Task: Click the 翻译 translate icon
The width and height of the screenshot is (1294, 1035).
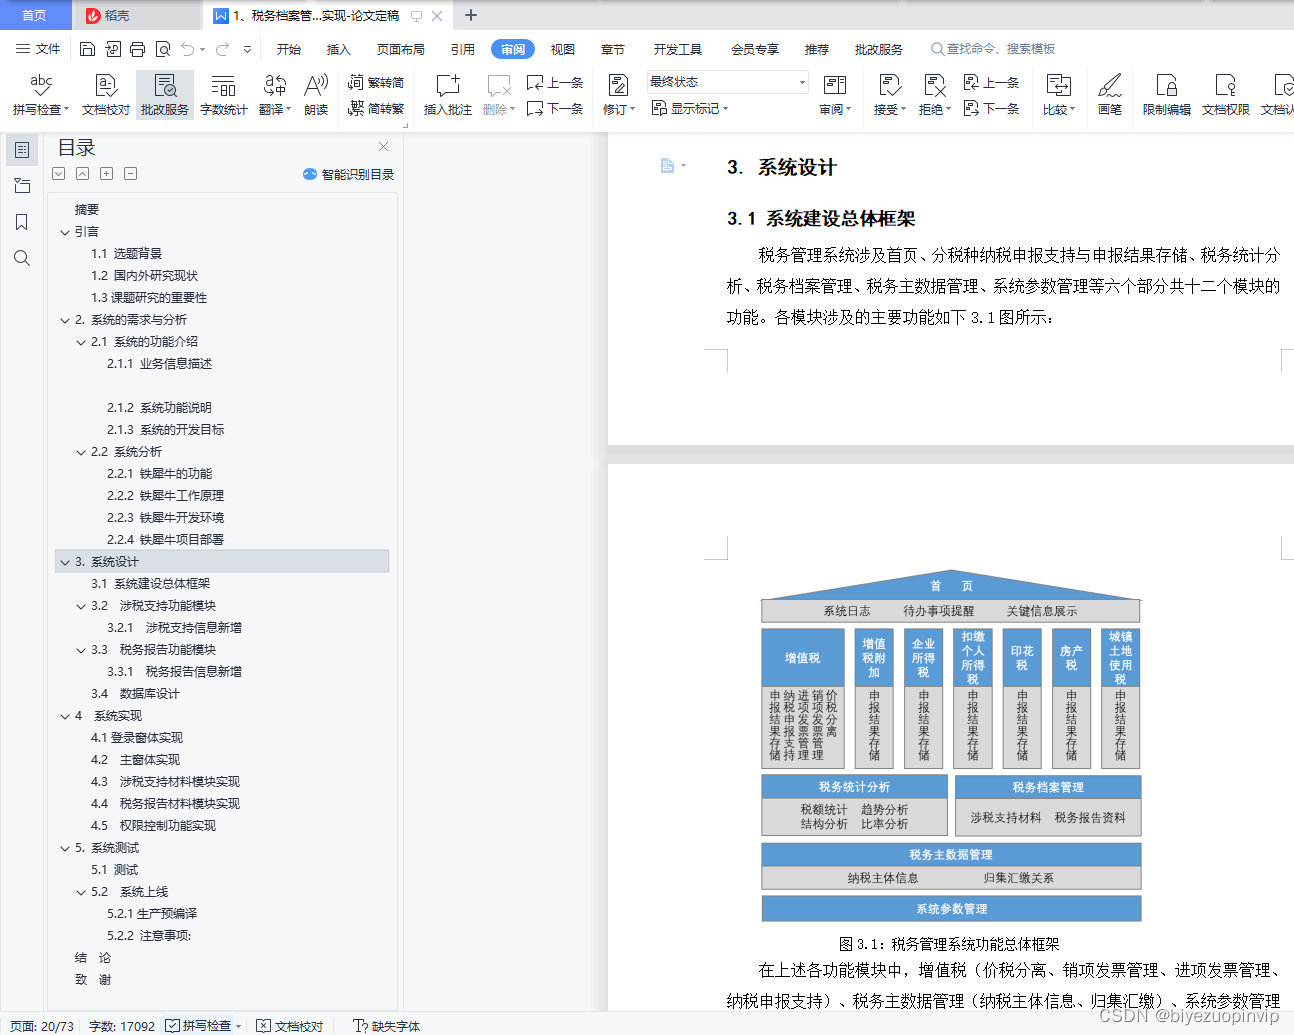Action: pos(274,86)
